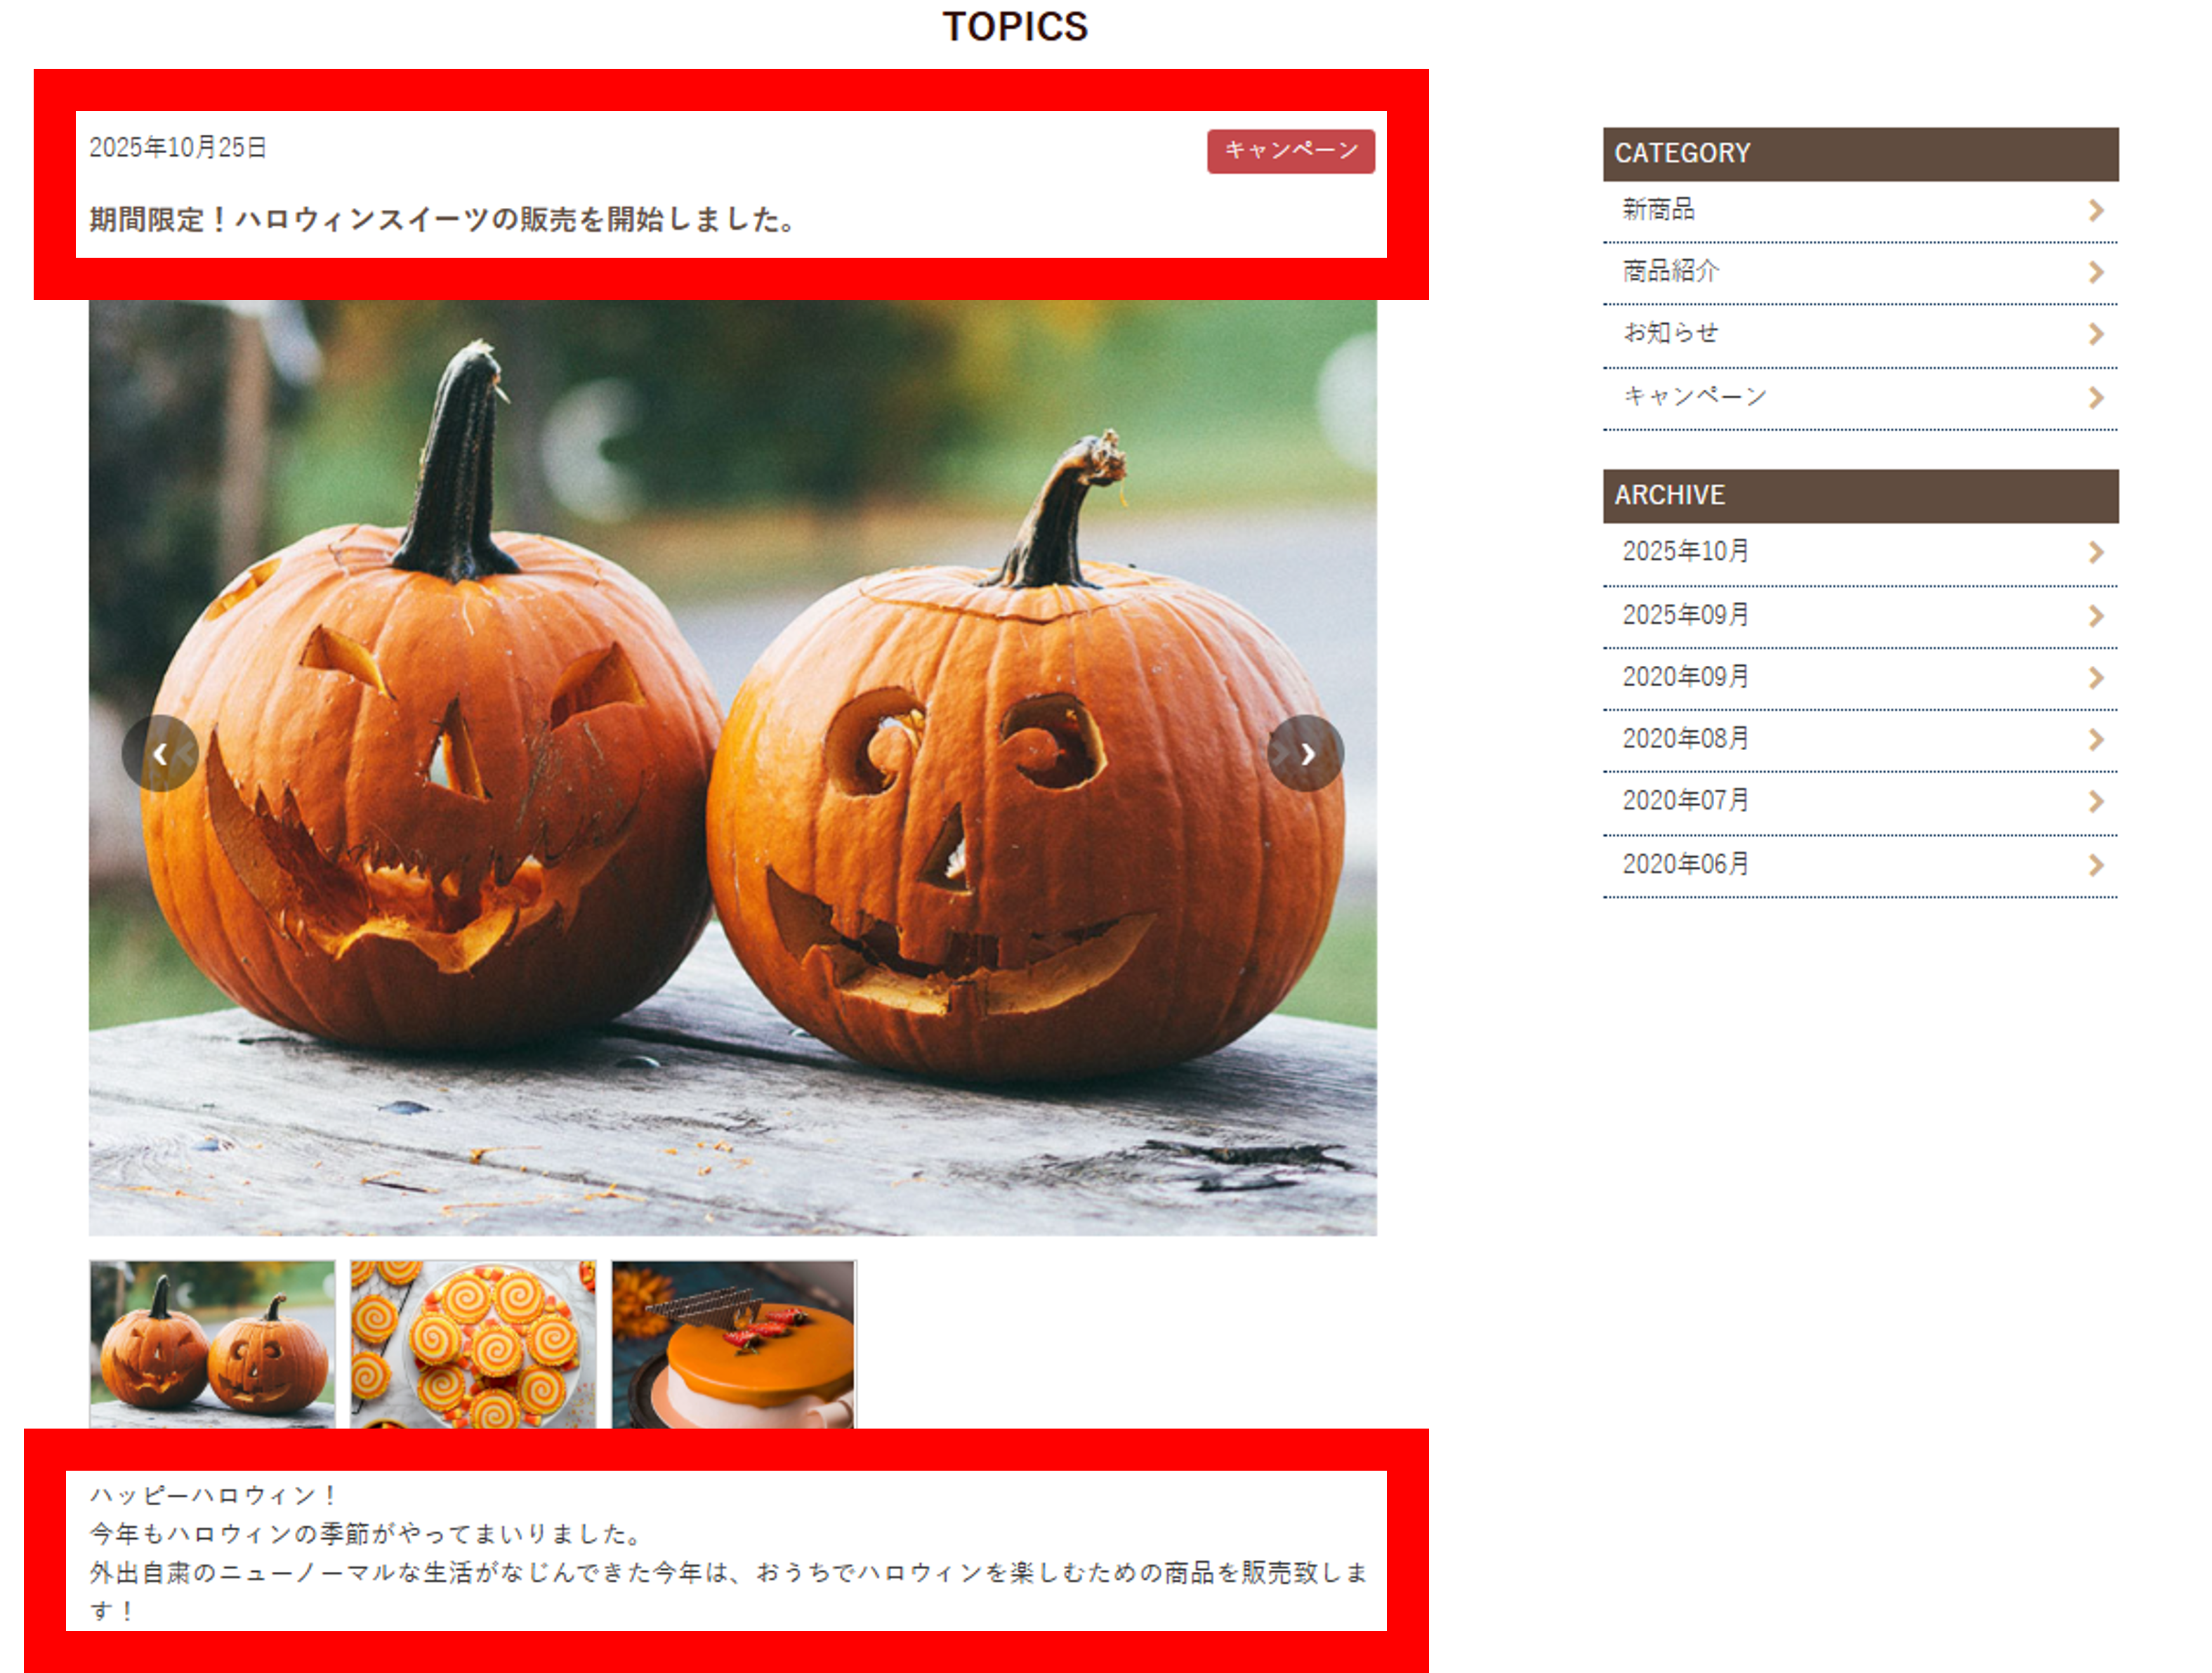Open 新商品 category link
Screen dimensions: 2212x1673
1860,211
